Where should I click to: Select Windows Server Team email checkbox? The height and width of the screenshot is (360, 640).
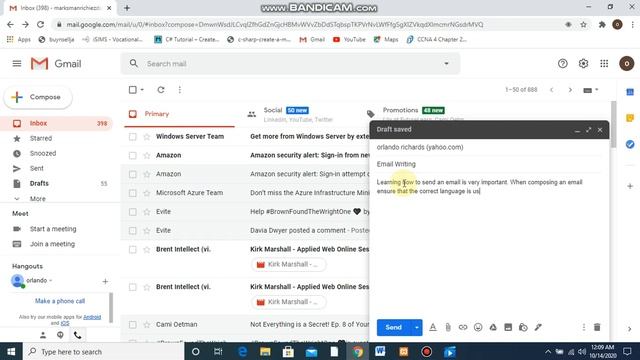pyautogui.click(x=133, y=137)
